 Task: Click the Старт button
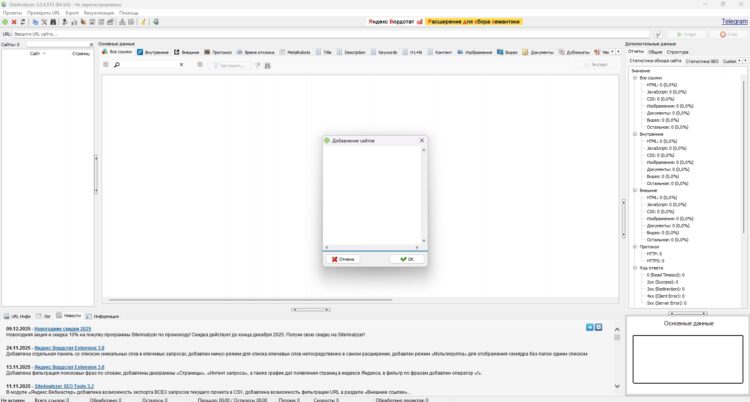tap(686, 34)
